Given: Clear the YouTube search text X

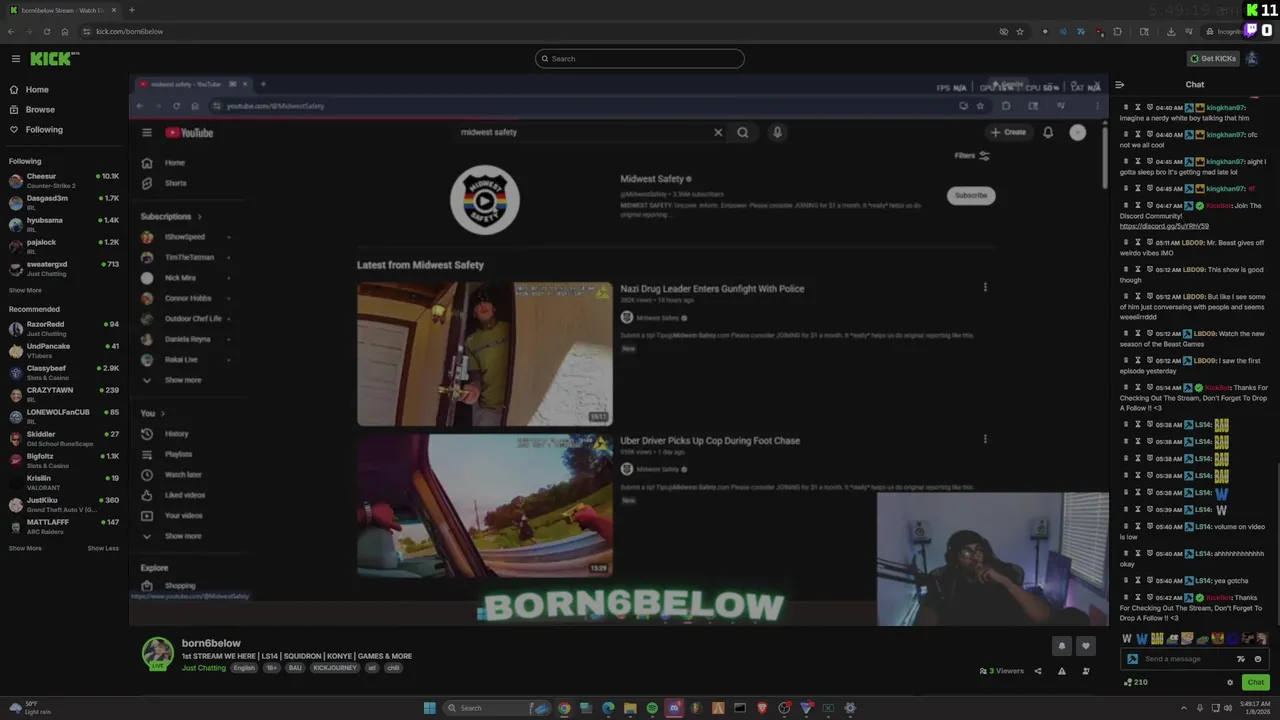Looking at the screenshot, I should (x=718, y=132).
